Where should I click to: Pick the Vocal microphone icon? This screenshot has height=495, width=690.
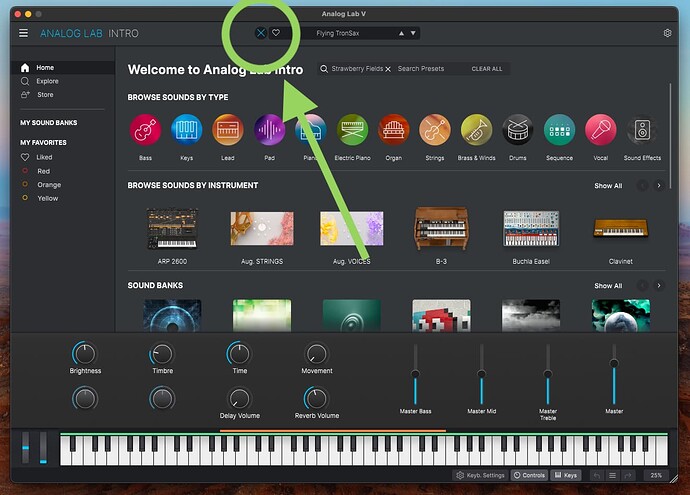click(x=601, y=130)
